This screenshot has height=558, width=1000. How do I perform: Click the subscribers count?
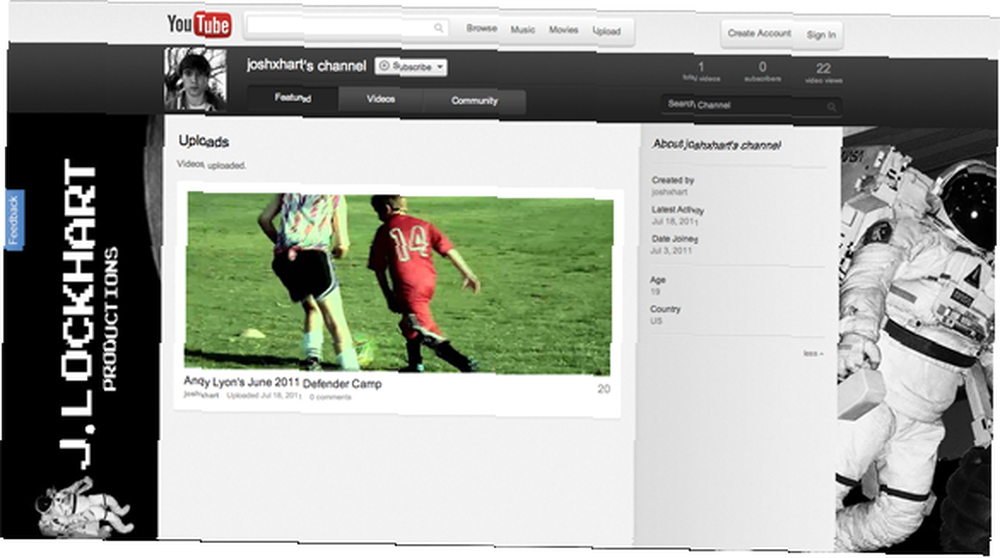point(762,72)
